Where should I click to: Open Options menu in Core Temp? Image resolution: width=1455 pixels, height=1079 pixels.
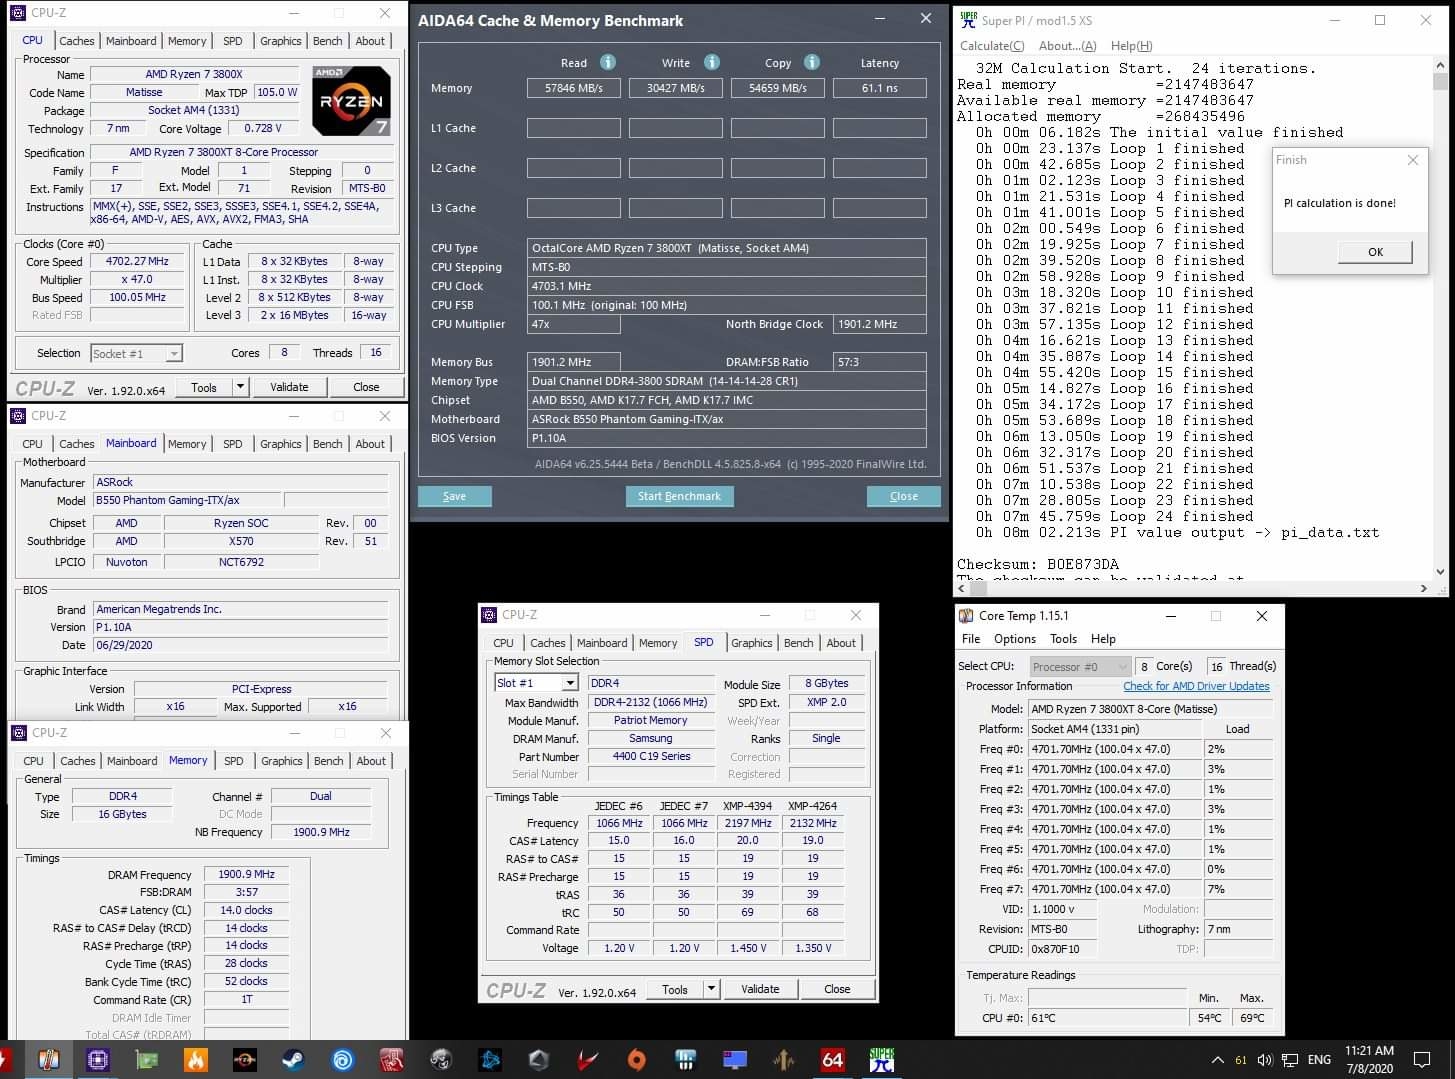(1015, 639)
